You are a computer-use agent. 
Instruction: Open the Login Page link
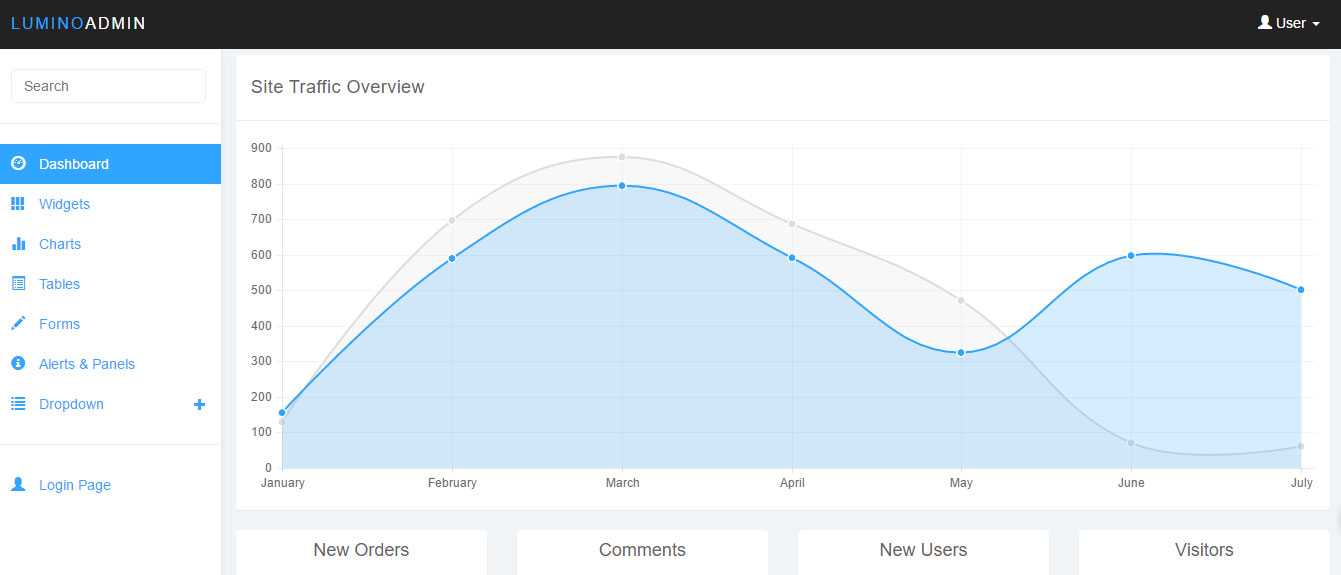75,485
